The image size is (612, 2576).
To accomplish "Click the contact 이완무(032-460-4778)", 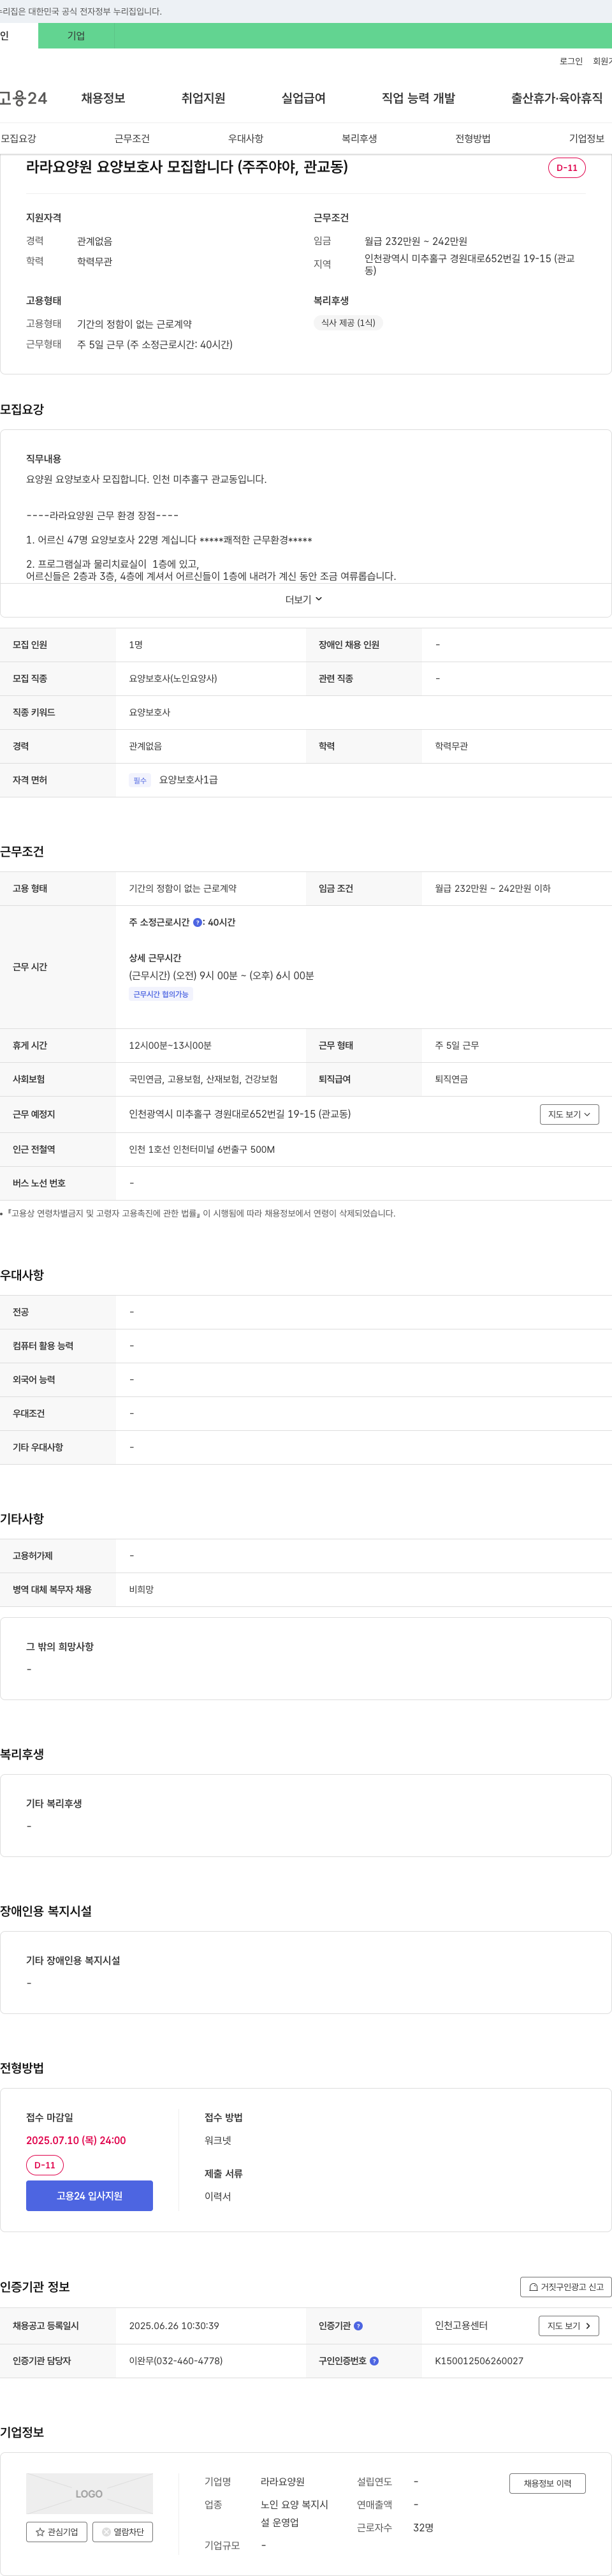I will click(176, 2361).
